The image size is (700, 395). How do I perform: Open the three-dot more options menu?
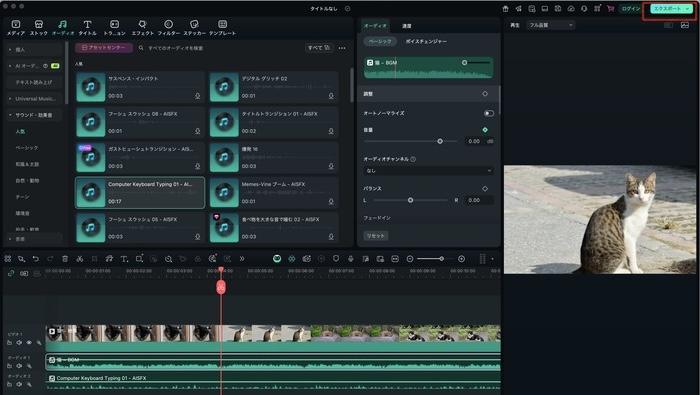pos(342,48)
